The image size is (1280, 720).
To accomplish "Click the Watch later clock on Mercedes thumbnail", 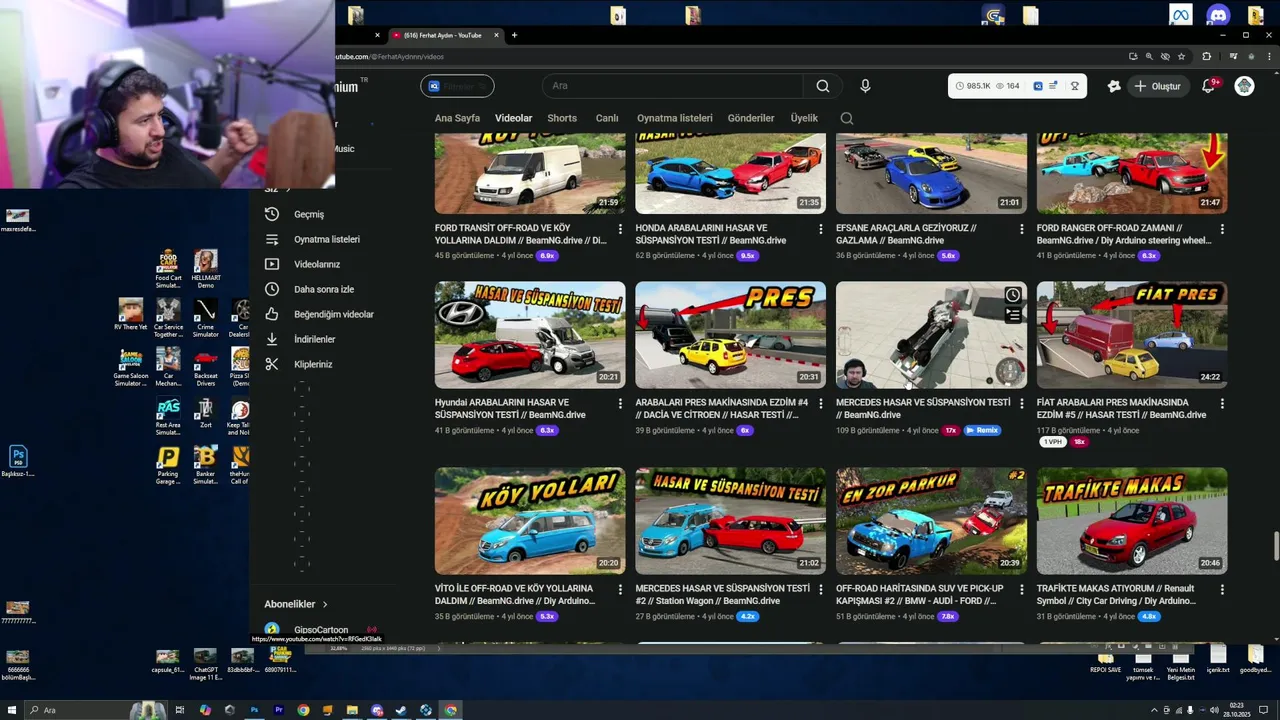I will (x=1013, y=295).
